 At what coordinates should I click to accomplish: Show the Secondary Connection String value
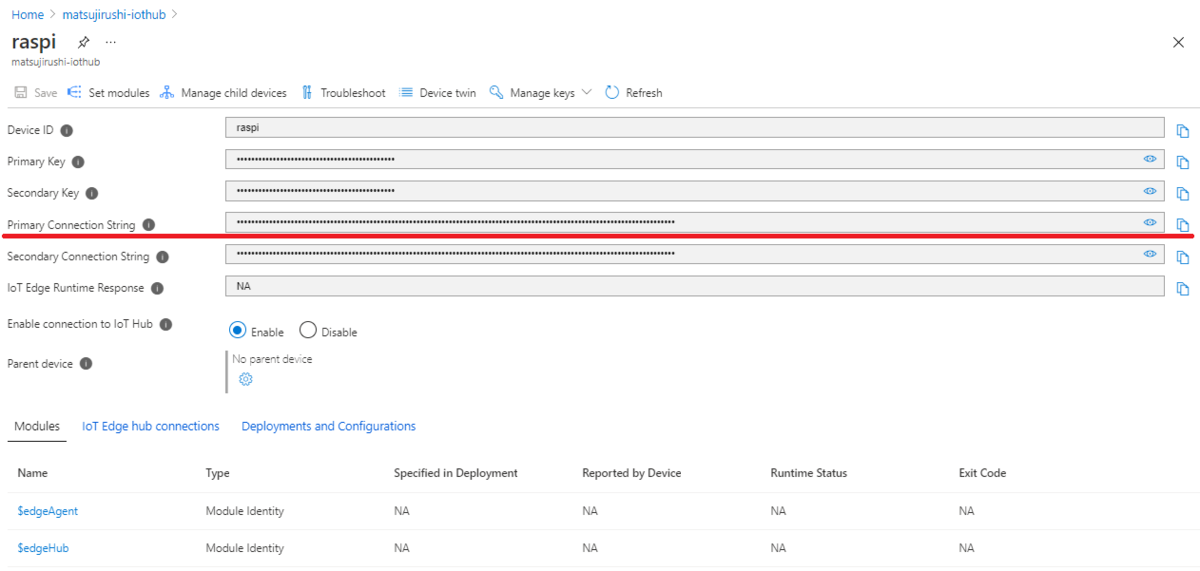1150,254
